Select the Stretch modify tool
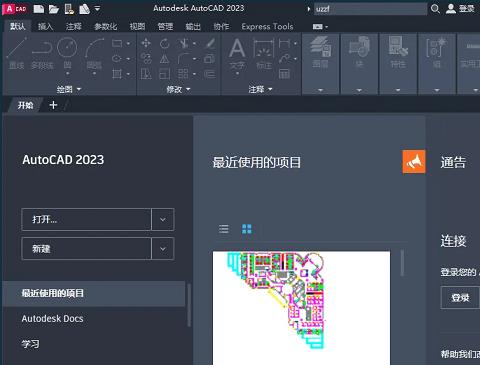Screen dimensions: 480x365 tap(146, 74)
